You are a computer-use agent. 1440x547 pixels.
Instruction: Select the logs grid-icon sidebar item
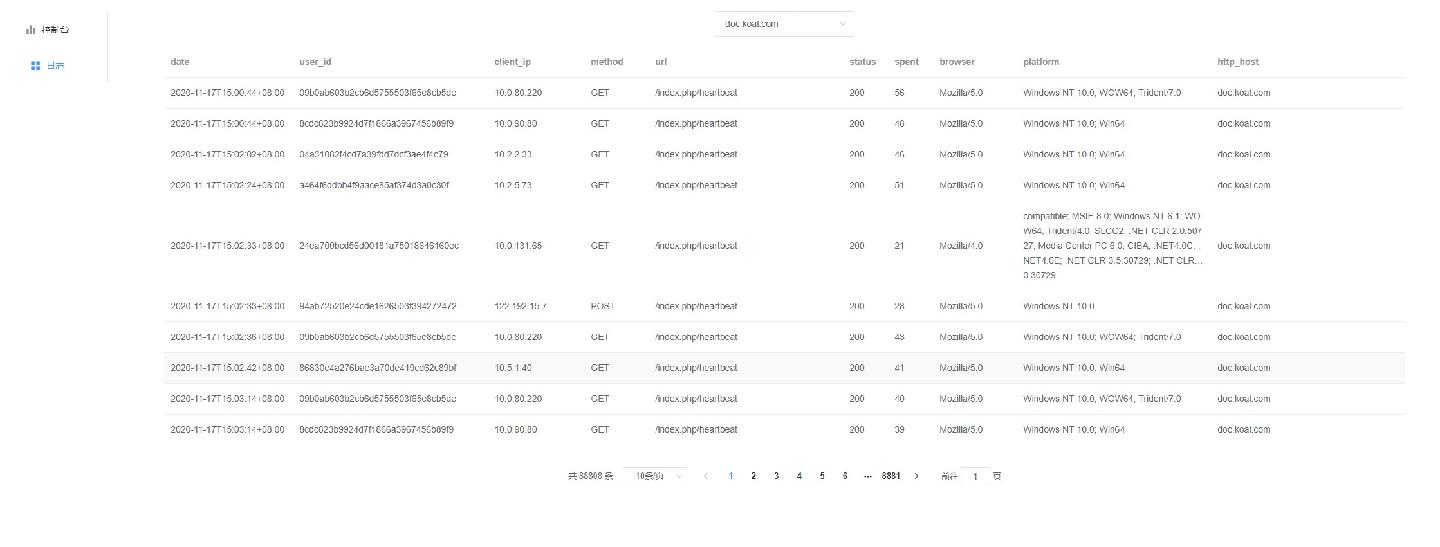click(x=48, y=66)
